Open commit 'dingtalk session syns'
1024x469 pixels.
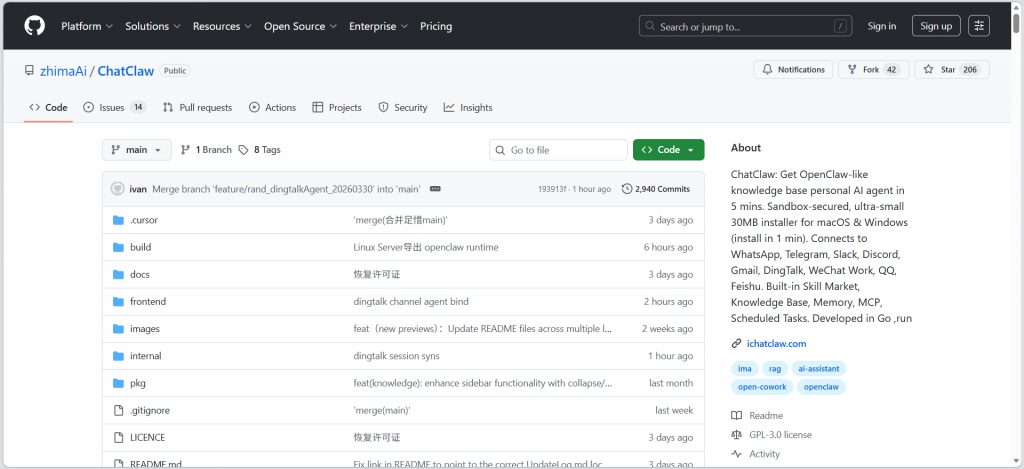(x=396, y=356)
